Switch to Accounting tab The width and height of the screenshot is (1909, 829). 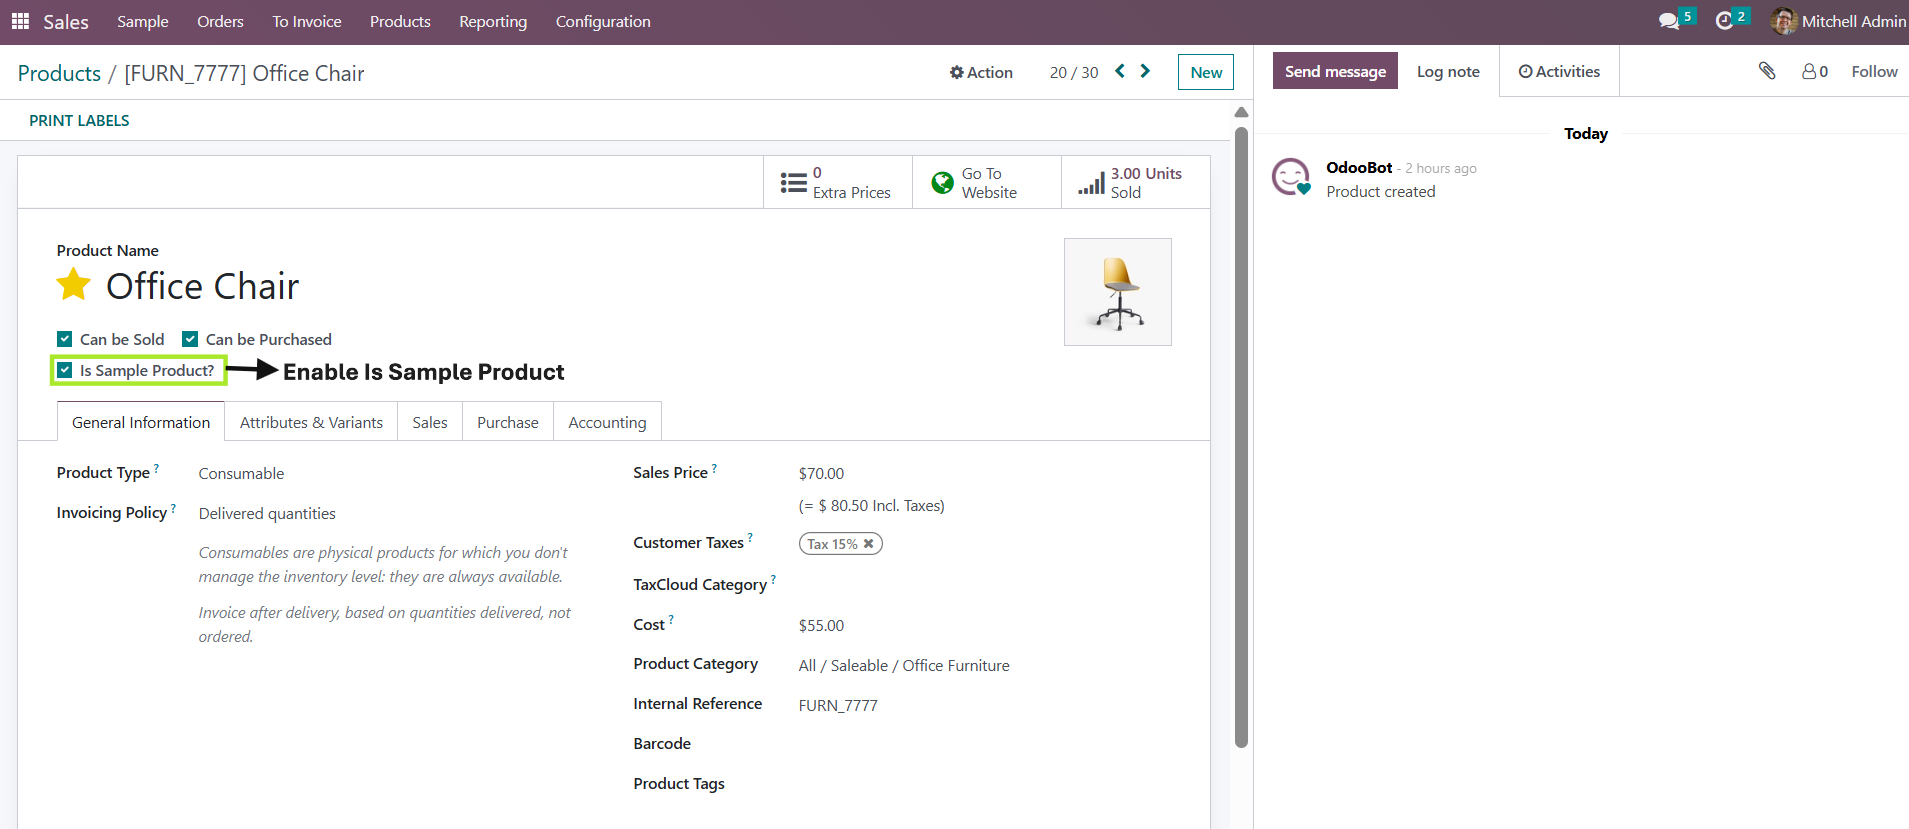(607, 422)
